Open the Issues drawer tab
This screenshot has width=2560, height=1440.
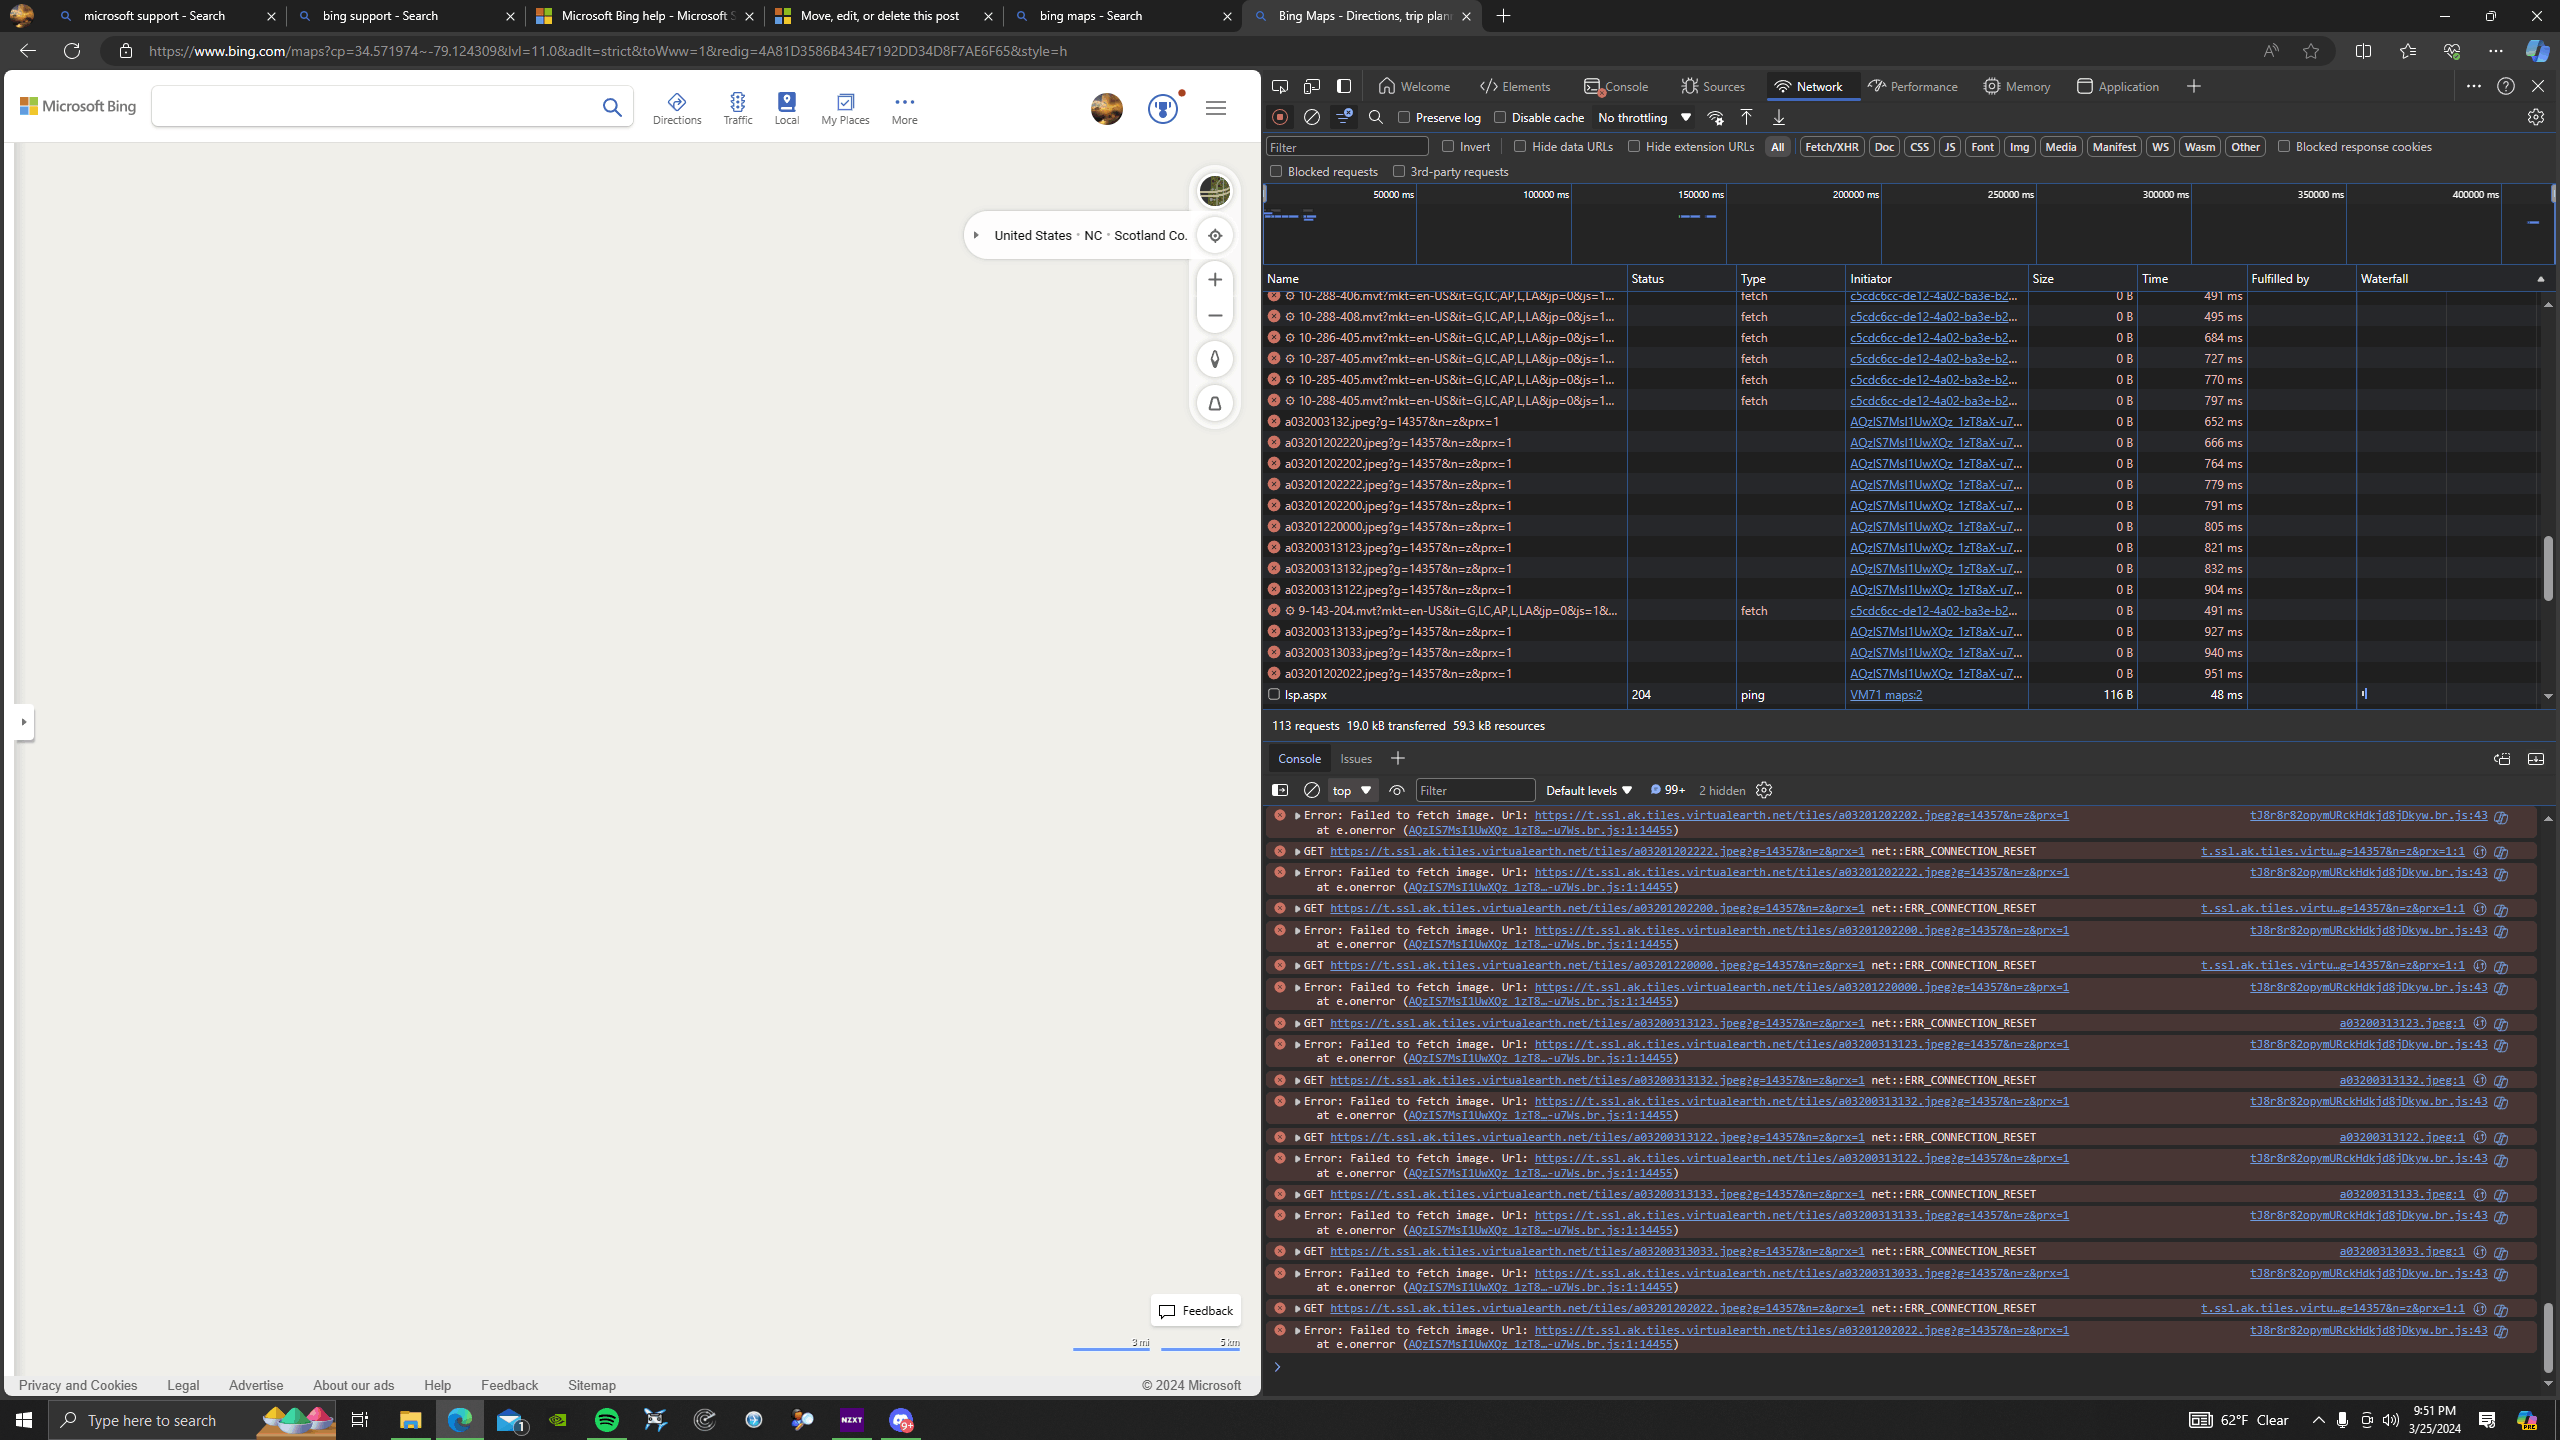click(x=1356, y=759)
